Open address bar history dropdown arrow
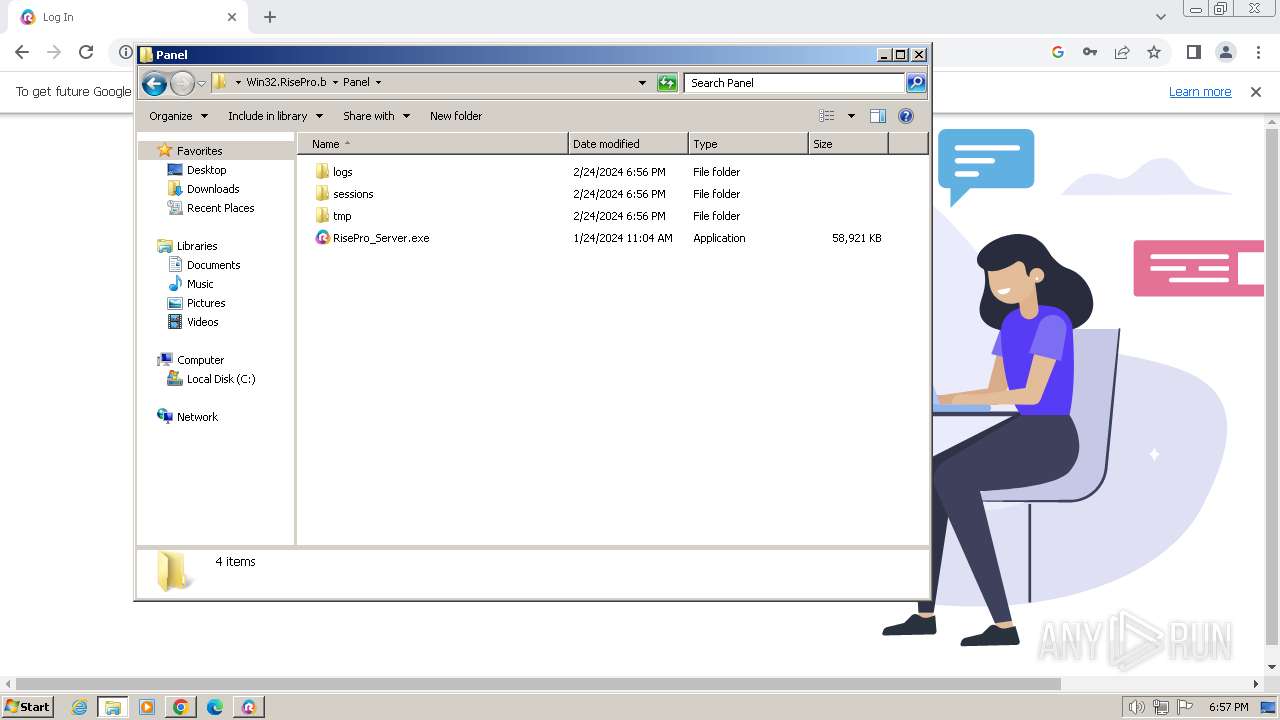Viewport: 1280px width, 720px height. point(642,83)
